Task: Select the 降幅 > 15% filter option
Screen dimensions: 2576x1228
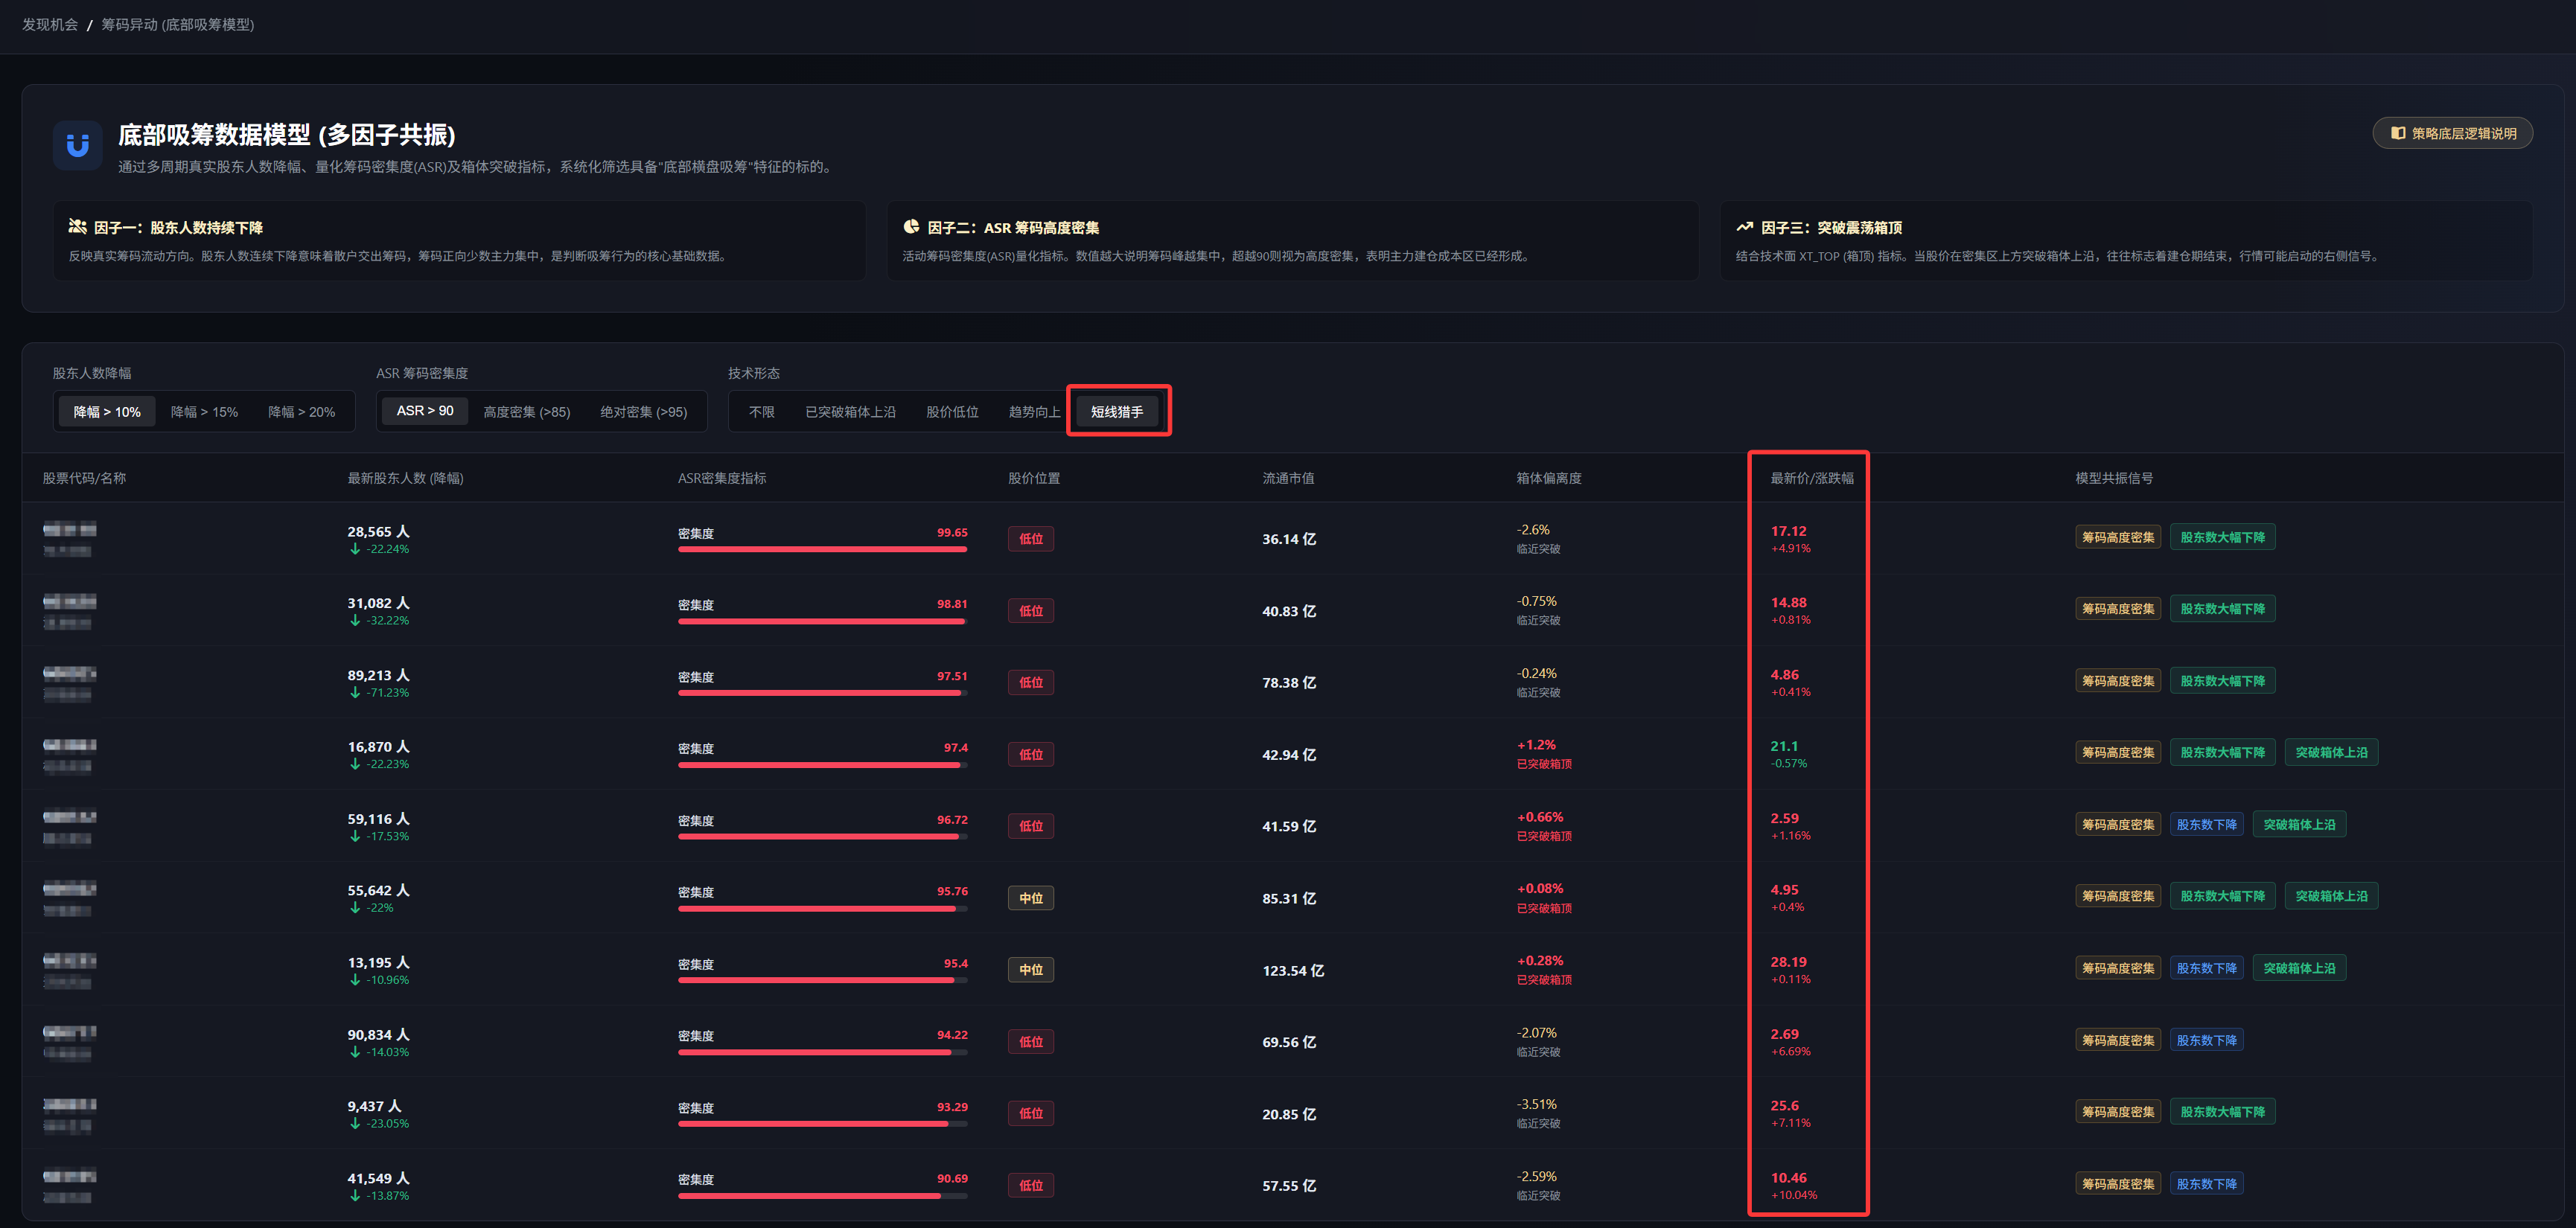Action: click(x=204, y=412)
